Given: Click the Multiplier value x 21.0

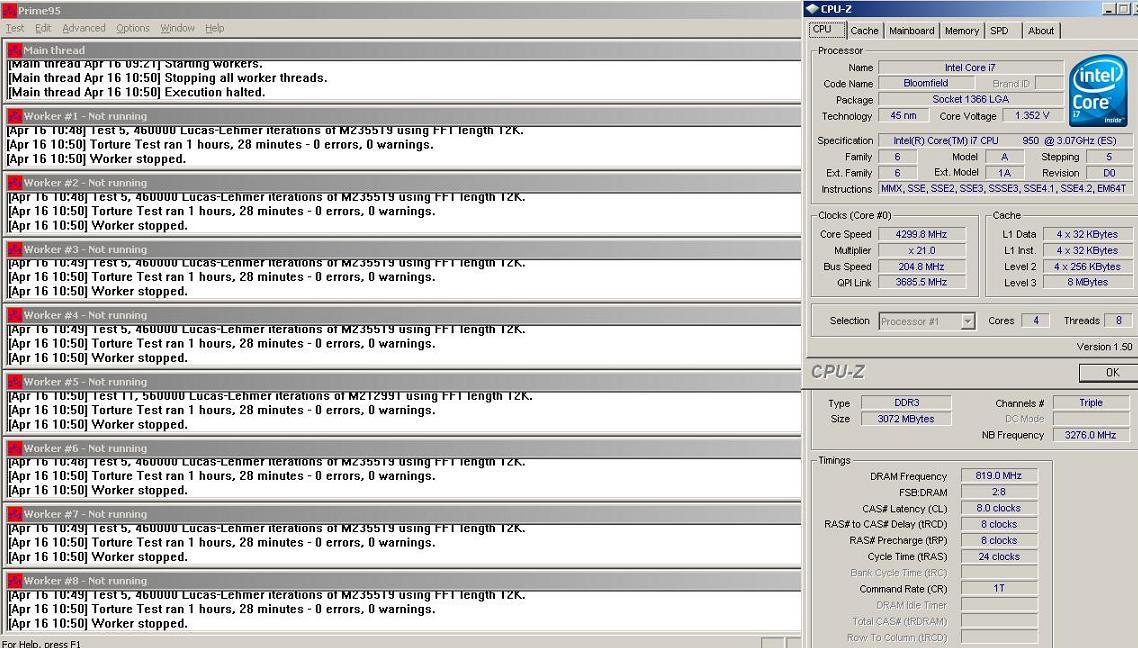Looking at the screenshot, I should coord(921,250).
